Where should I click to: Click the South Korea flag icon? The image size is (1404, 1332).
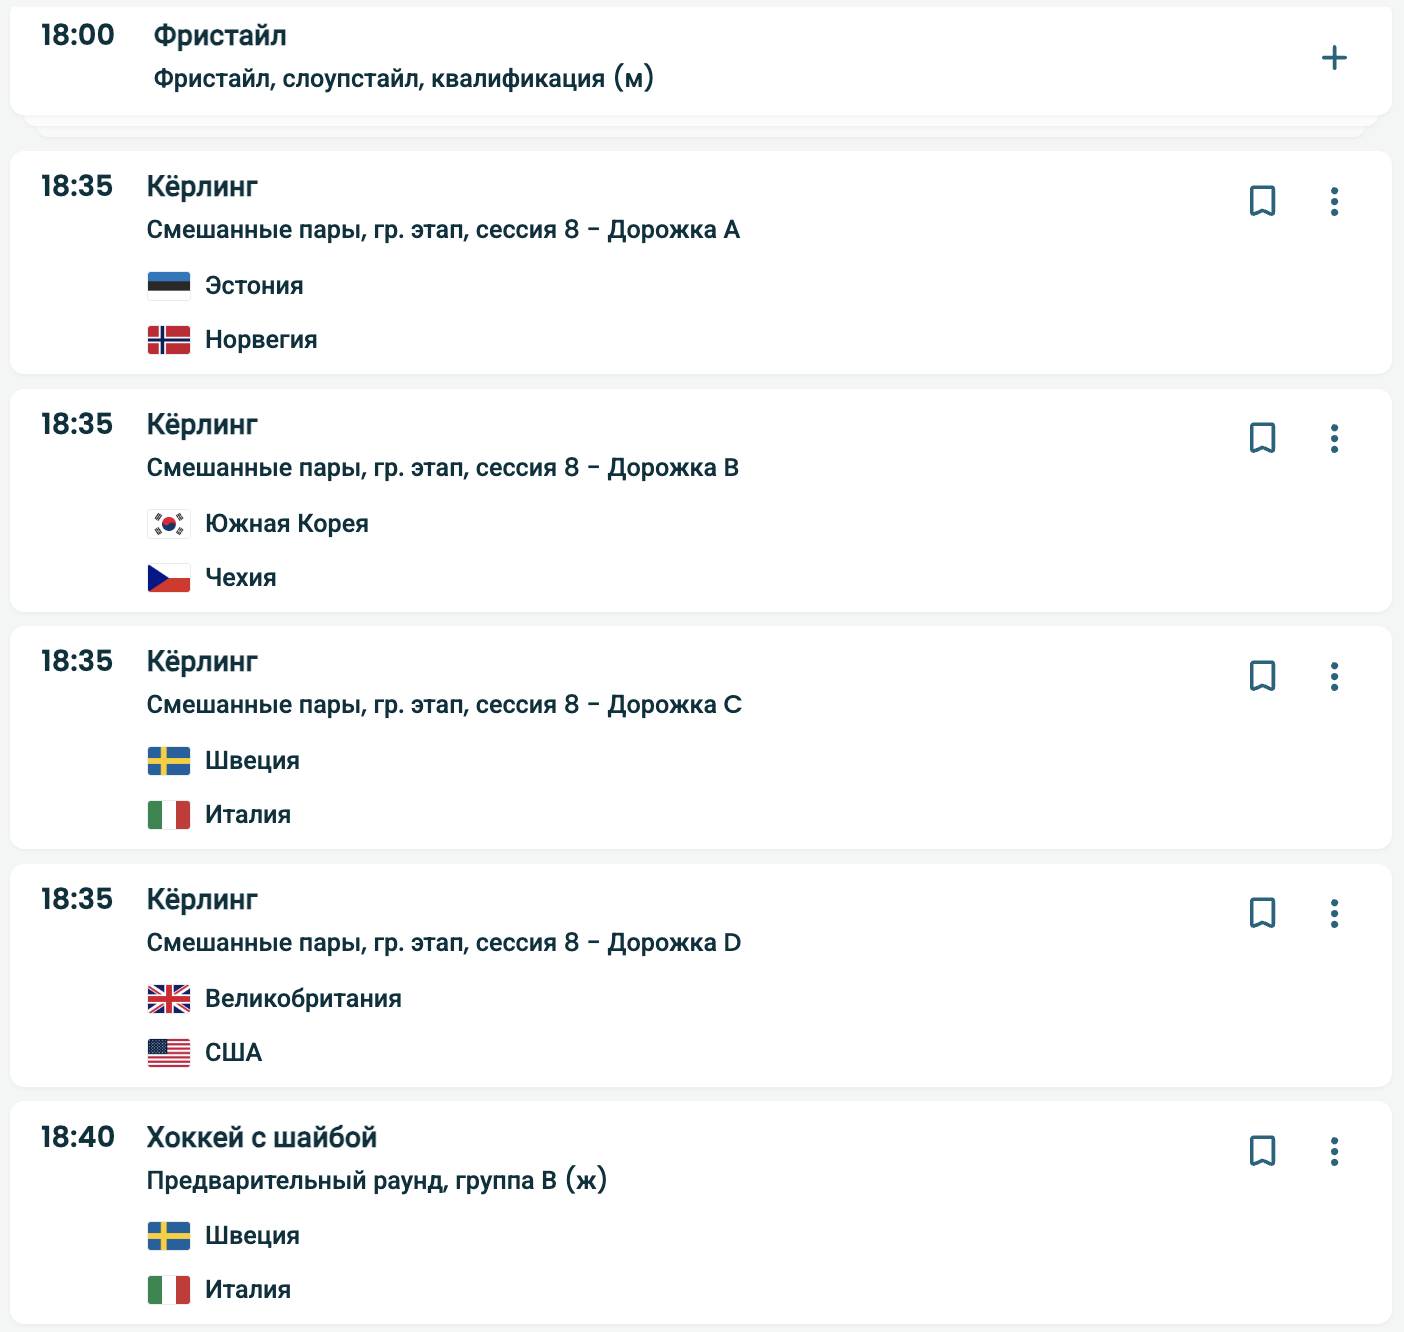(x=169, y=524)
